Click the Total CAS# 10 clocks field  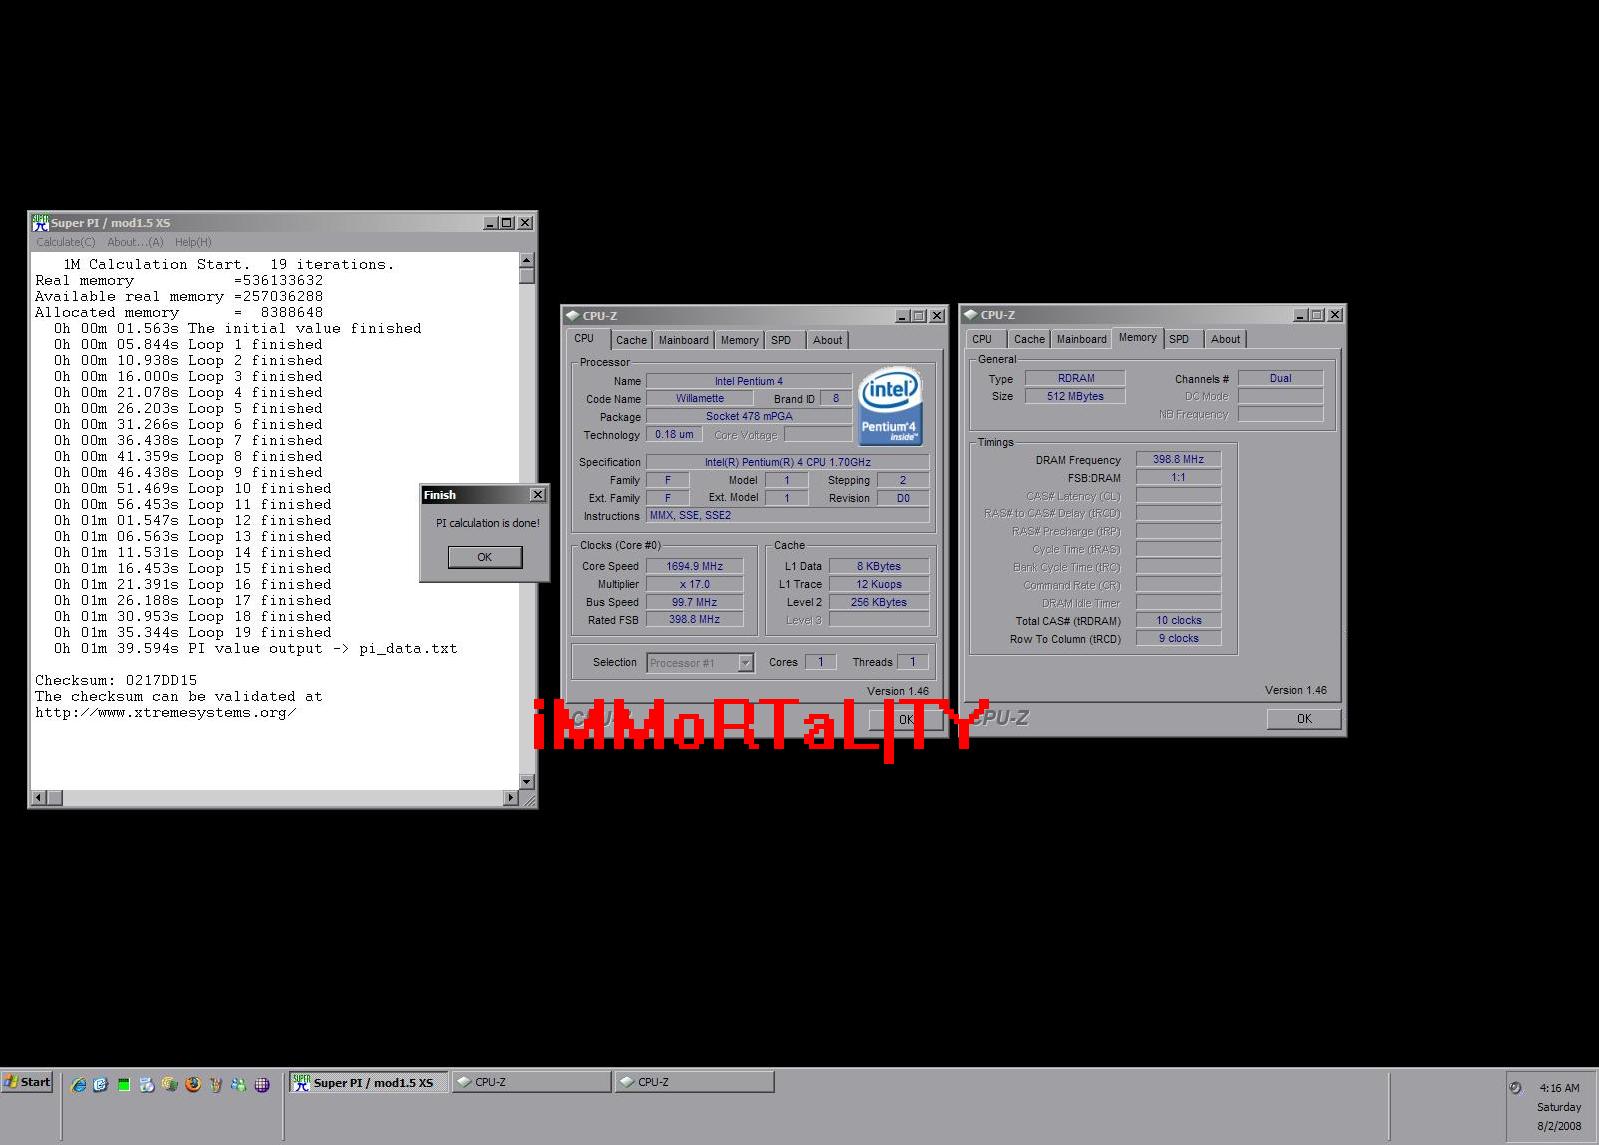click(1178, 620)
